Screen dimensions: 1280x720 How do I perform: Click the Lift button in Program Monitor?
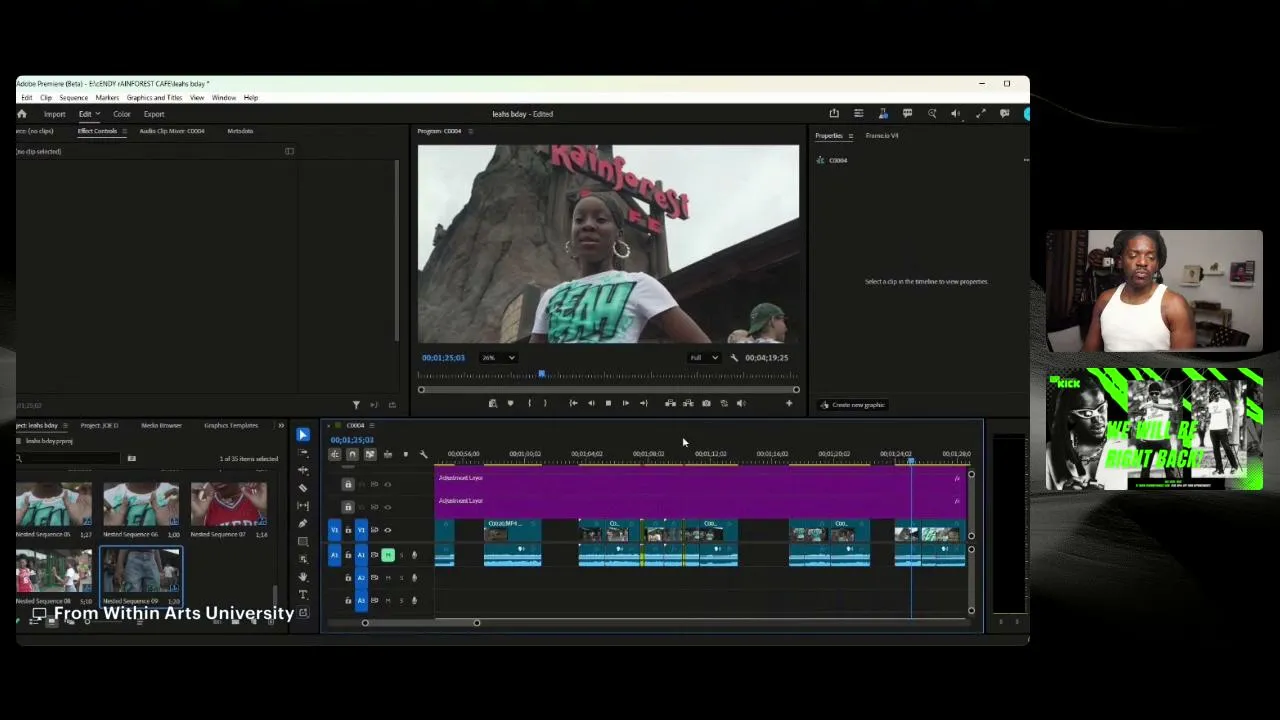tap(670, 404)
